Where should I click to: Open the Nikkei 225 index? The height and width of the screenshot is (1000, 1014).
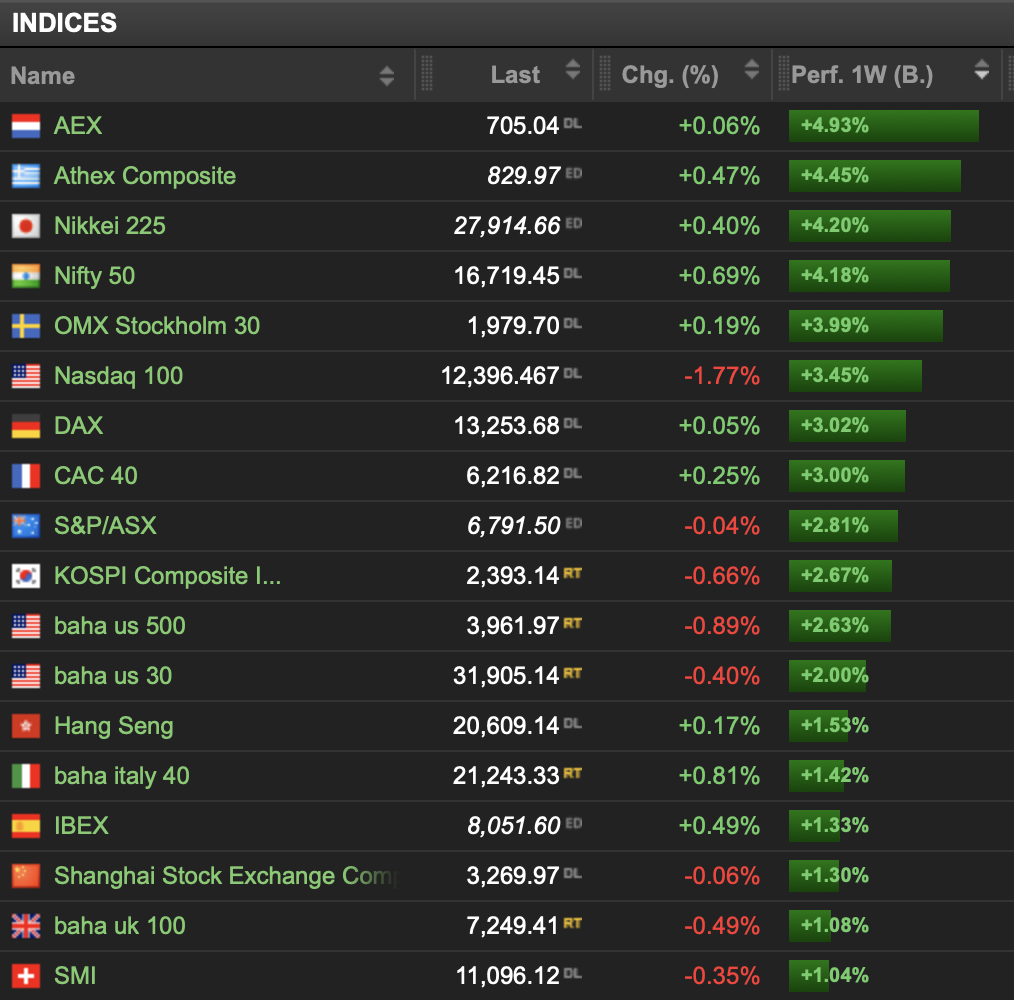(110, 226)
